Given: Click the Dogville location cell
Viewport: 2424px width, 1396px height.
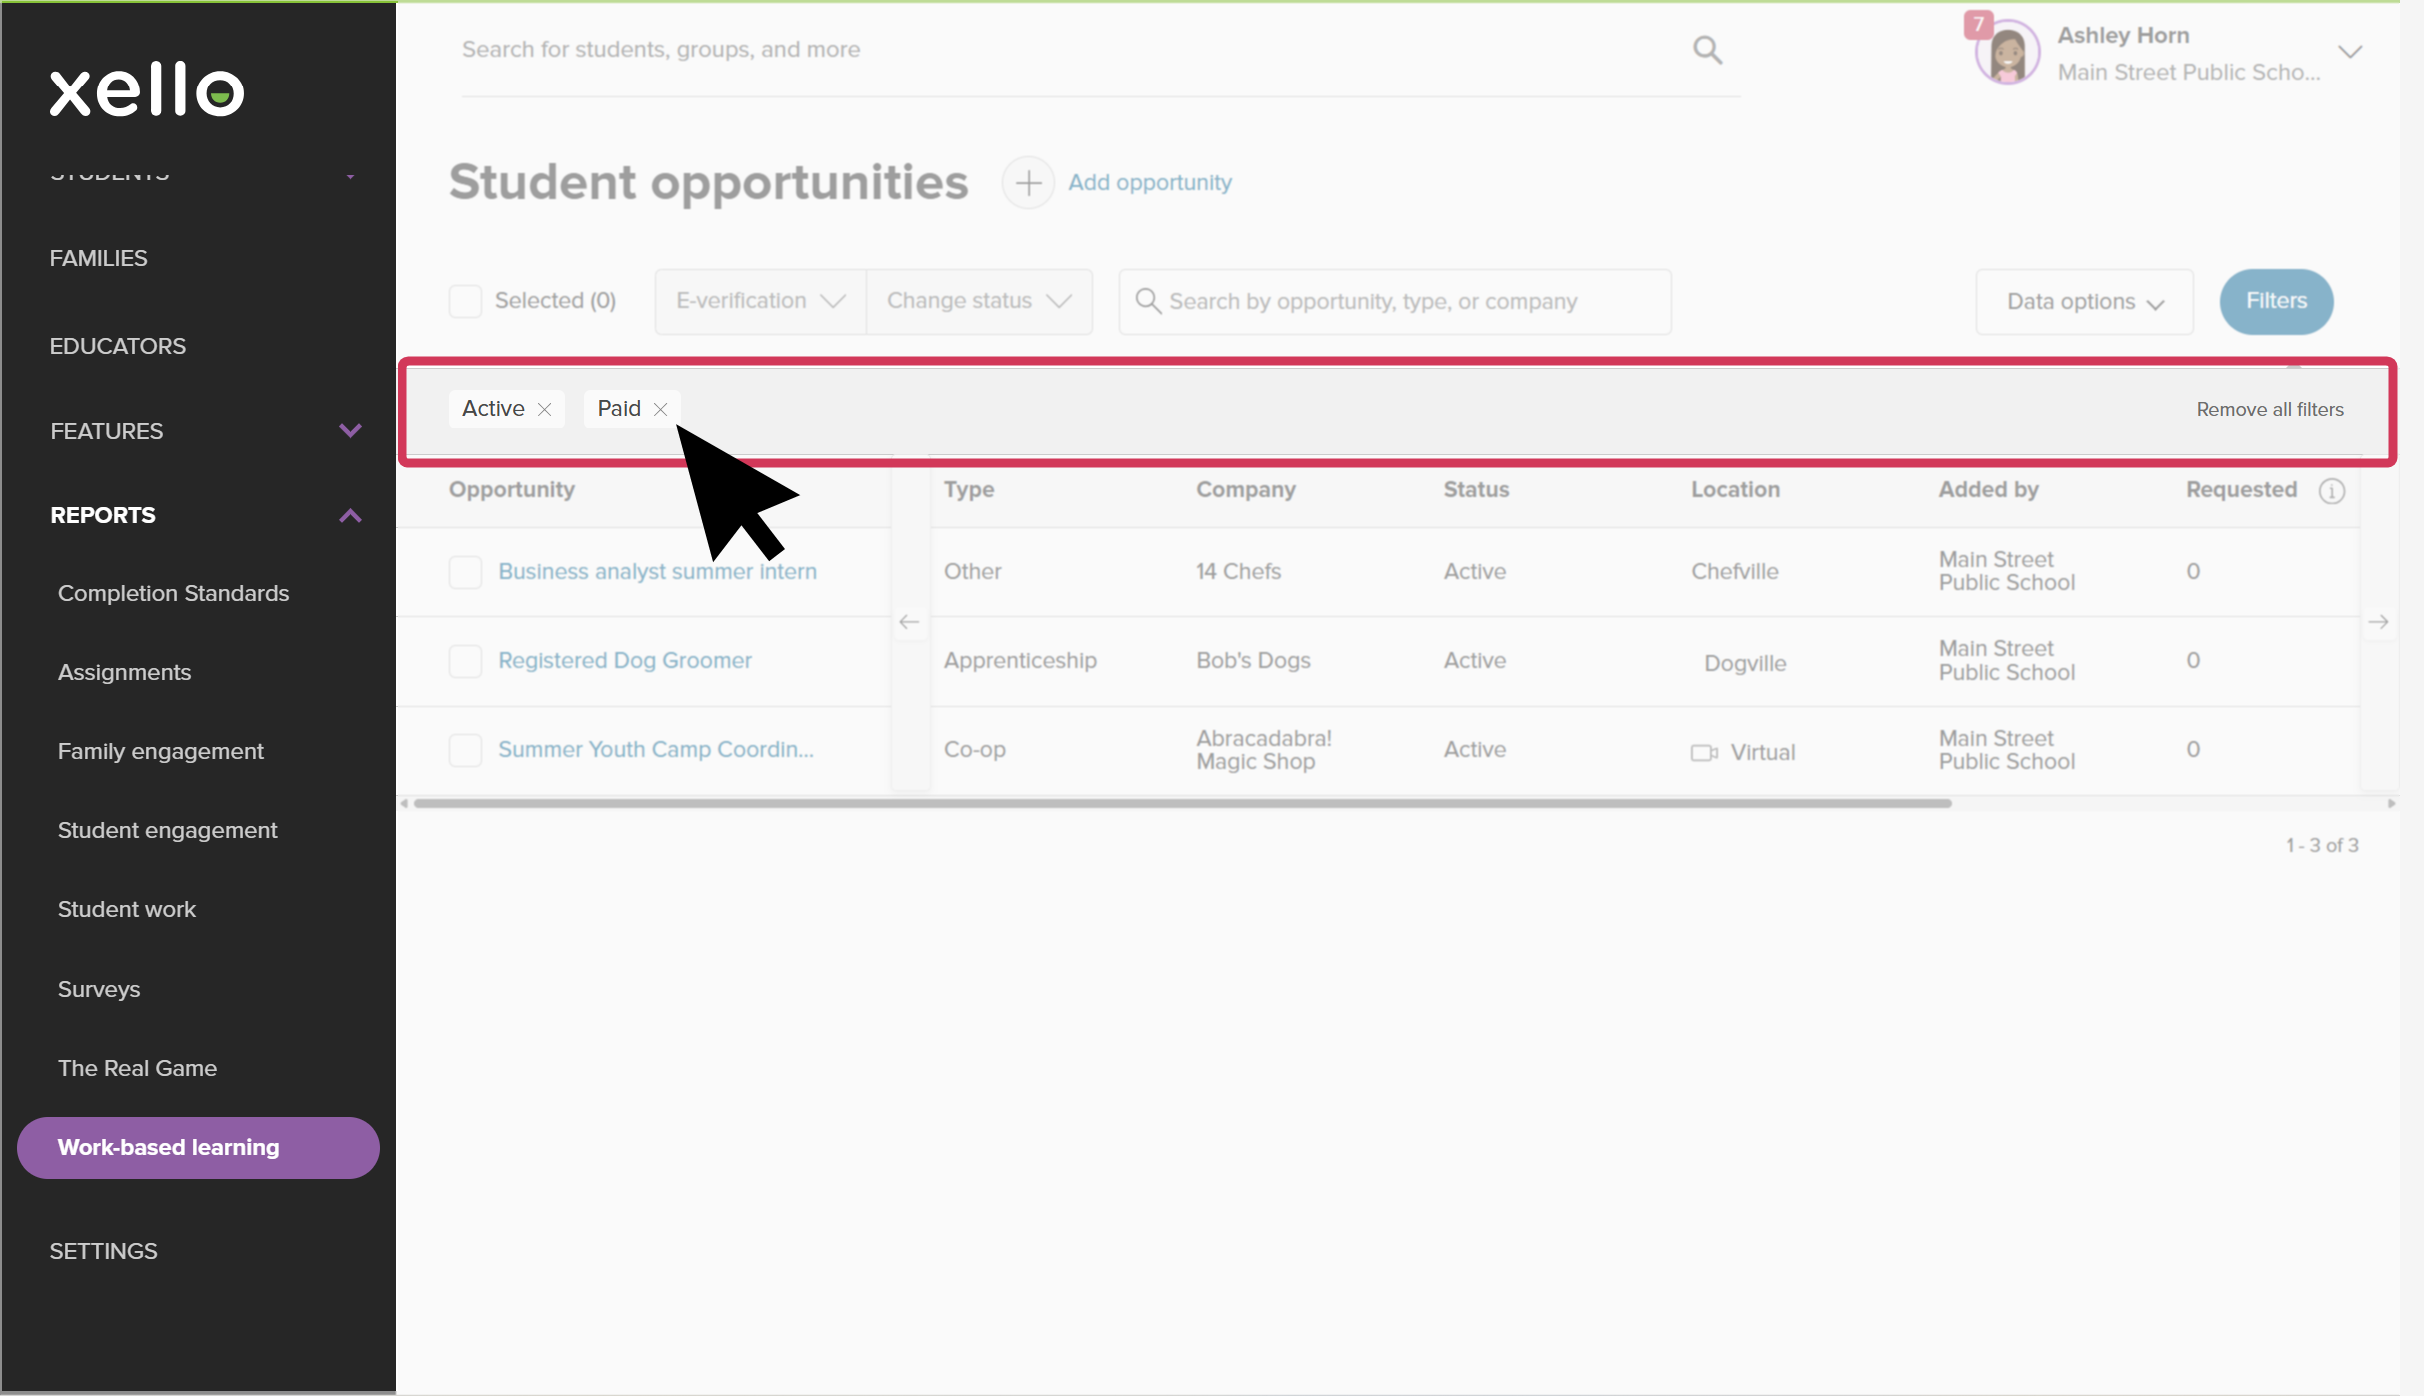Looking at the screenshot, I should (x=1745, y=664).
